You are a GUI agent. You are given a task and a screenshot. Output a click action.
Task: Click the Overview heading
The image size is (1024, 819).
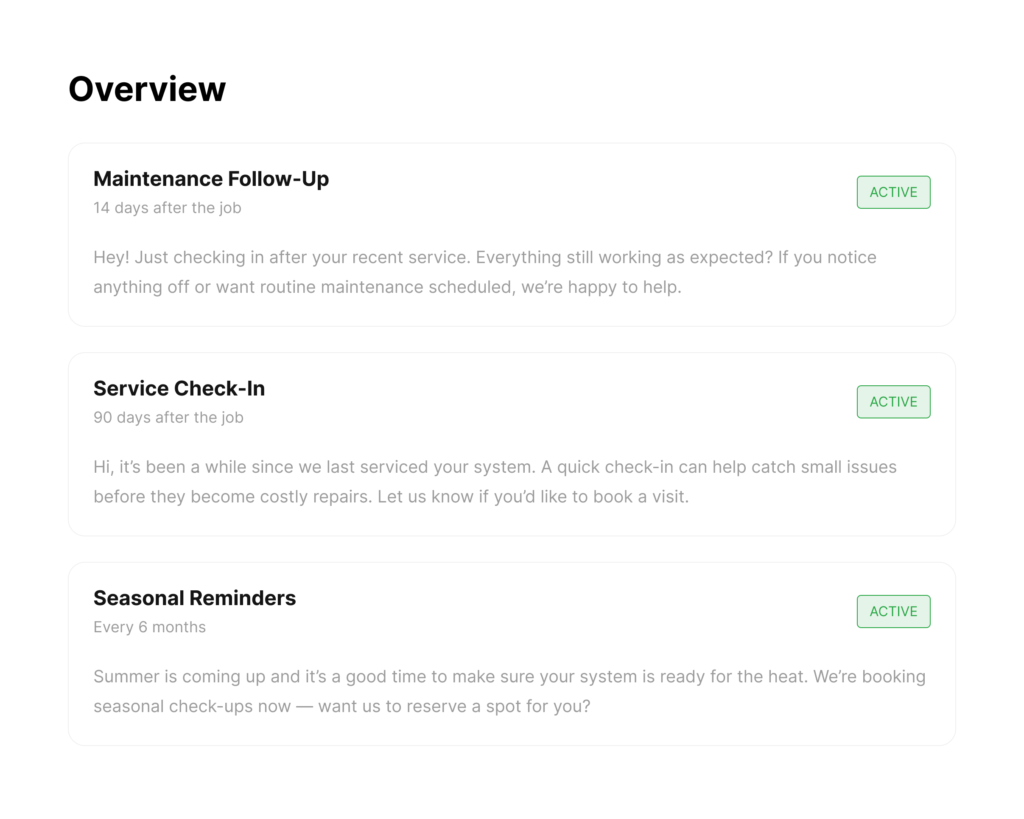pos(147,89)
